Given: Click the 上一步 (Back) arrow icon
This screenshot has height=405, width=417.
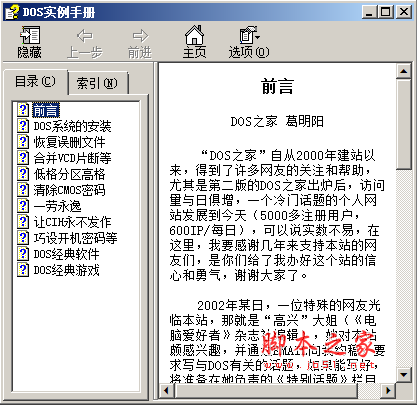Looking at the screenshot, I should 85,36.
